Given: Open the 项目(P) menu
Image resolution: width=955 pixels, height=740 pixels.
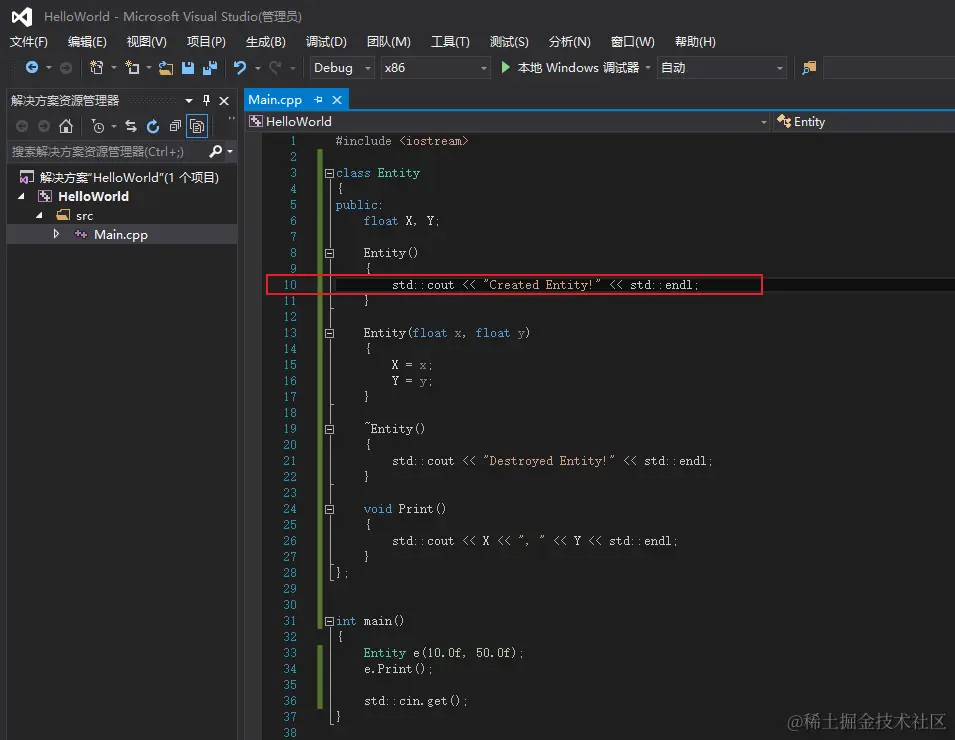Looking at the screenshot, I should click(x=206, y=41).
